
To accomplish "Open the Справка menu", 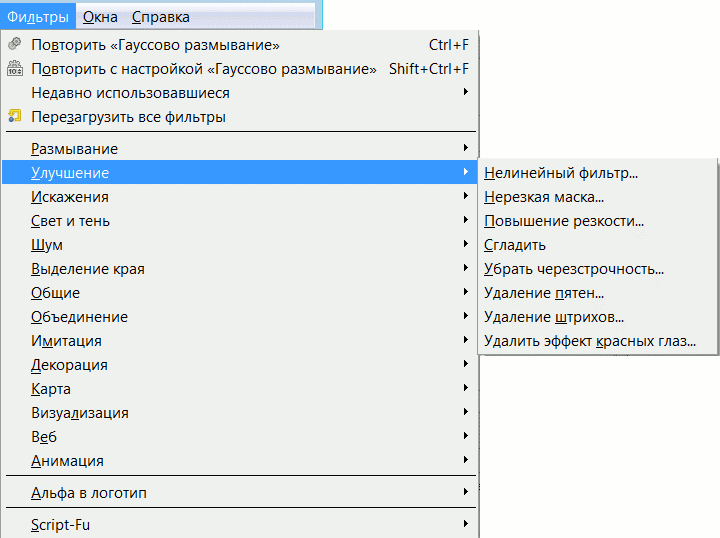I will click(160, 17).
